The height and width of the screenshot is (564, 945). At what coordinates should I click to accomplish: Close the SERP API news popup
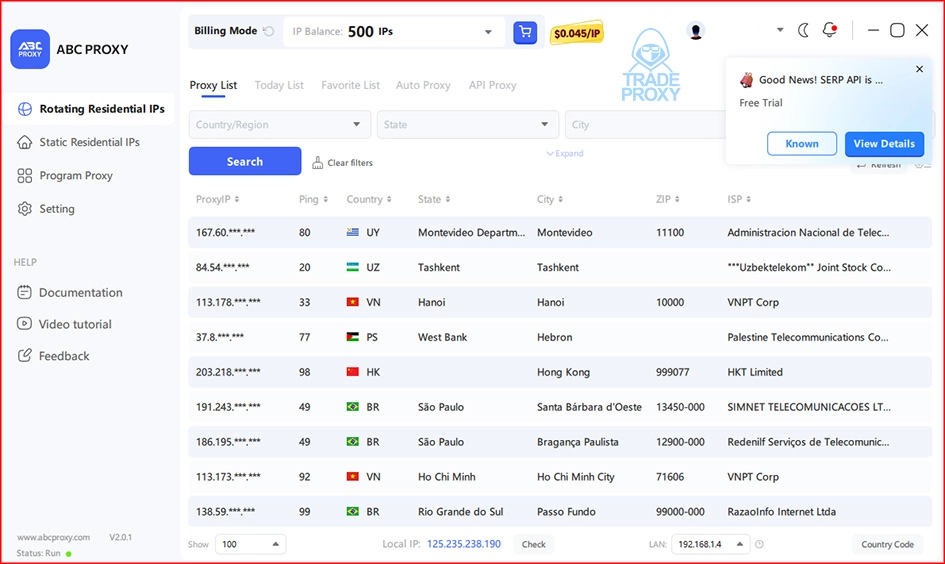point(919,69)
